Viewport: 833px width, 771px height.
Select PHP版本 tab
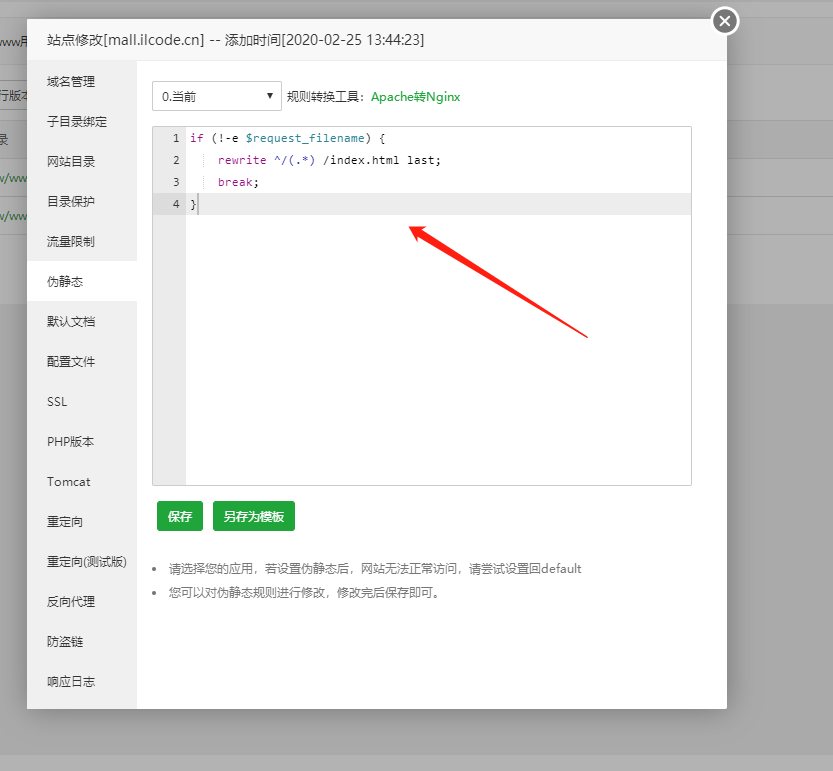point(70,441)
